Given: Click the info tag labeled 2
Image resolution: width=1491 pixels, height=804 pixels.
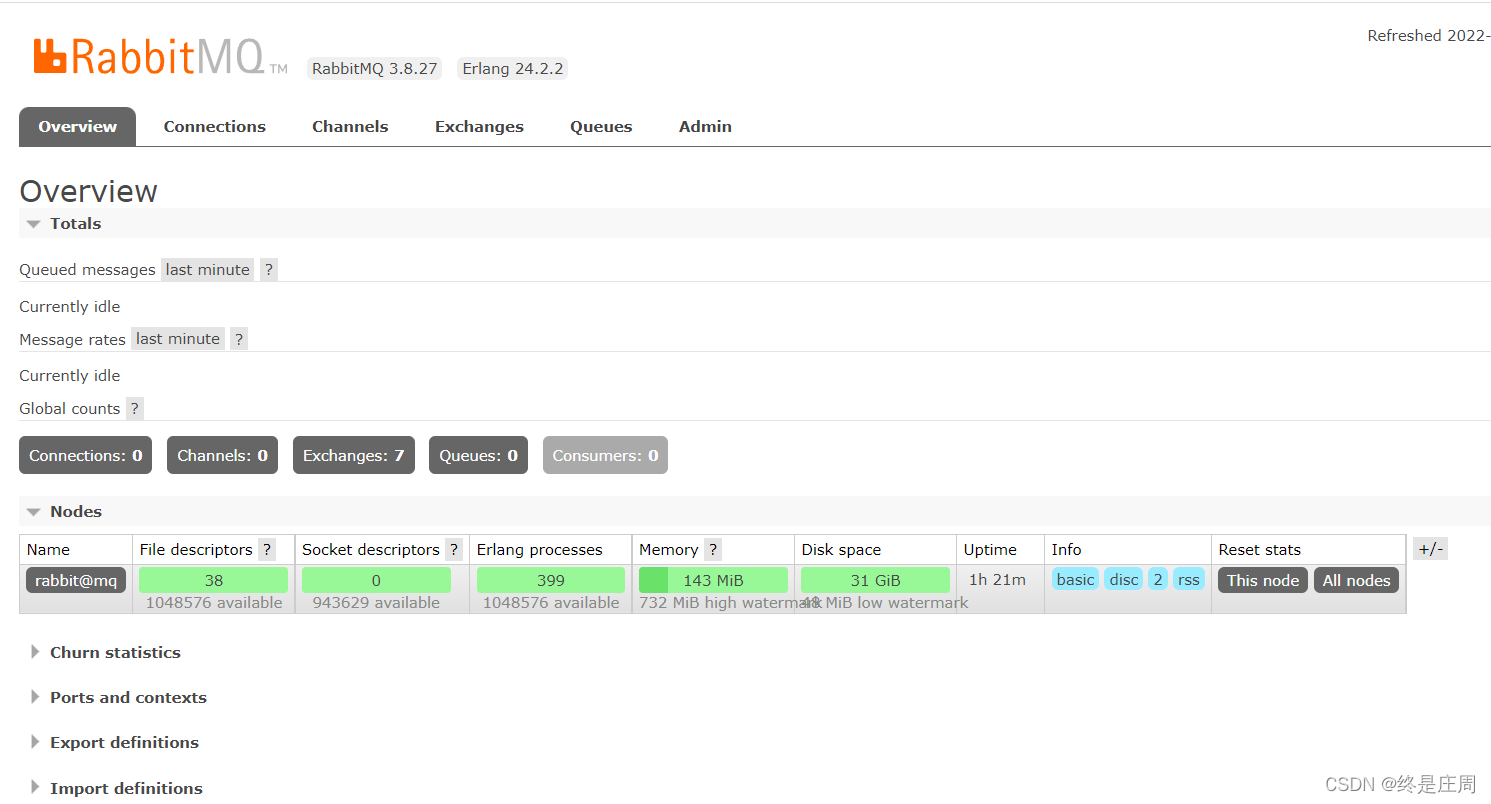Looking at the screenshot, I should click(1157, 579).
